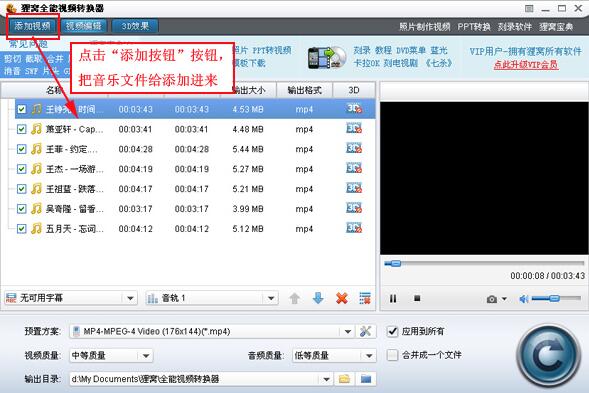Screen dimensions: 589x393
Task: Pause the preview playback
Action: (x=393, y=299)
